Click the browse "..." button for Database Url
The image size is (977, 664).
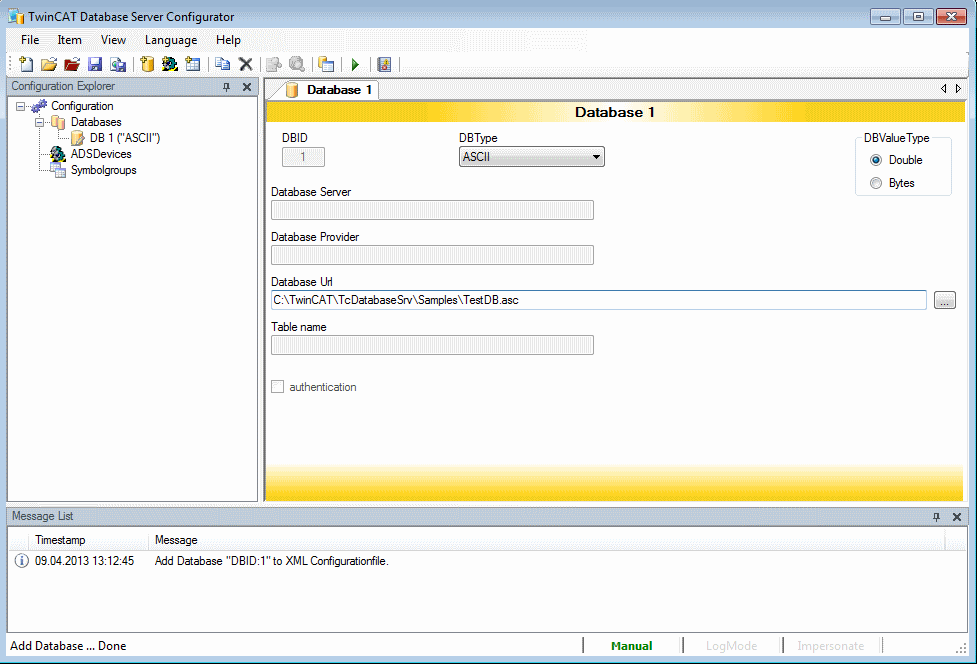(945, 300)
